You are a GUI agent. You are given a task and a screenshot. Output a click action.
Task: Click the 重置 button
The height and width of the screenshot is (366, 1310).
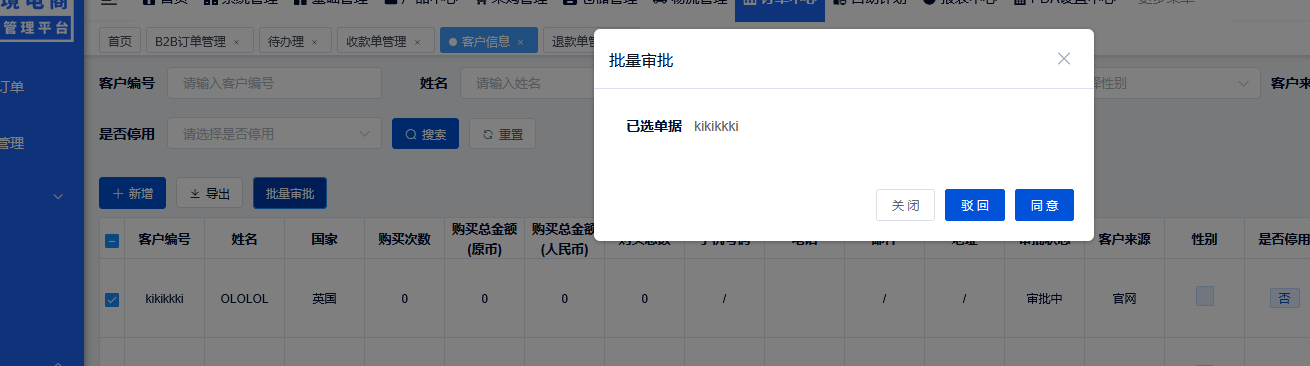502,133
